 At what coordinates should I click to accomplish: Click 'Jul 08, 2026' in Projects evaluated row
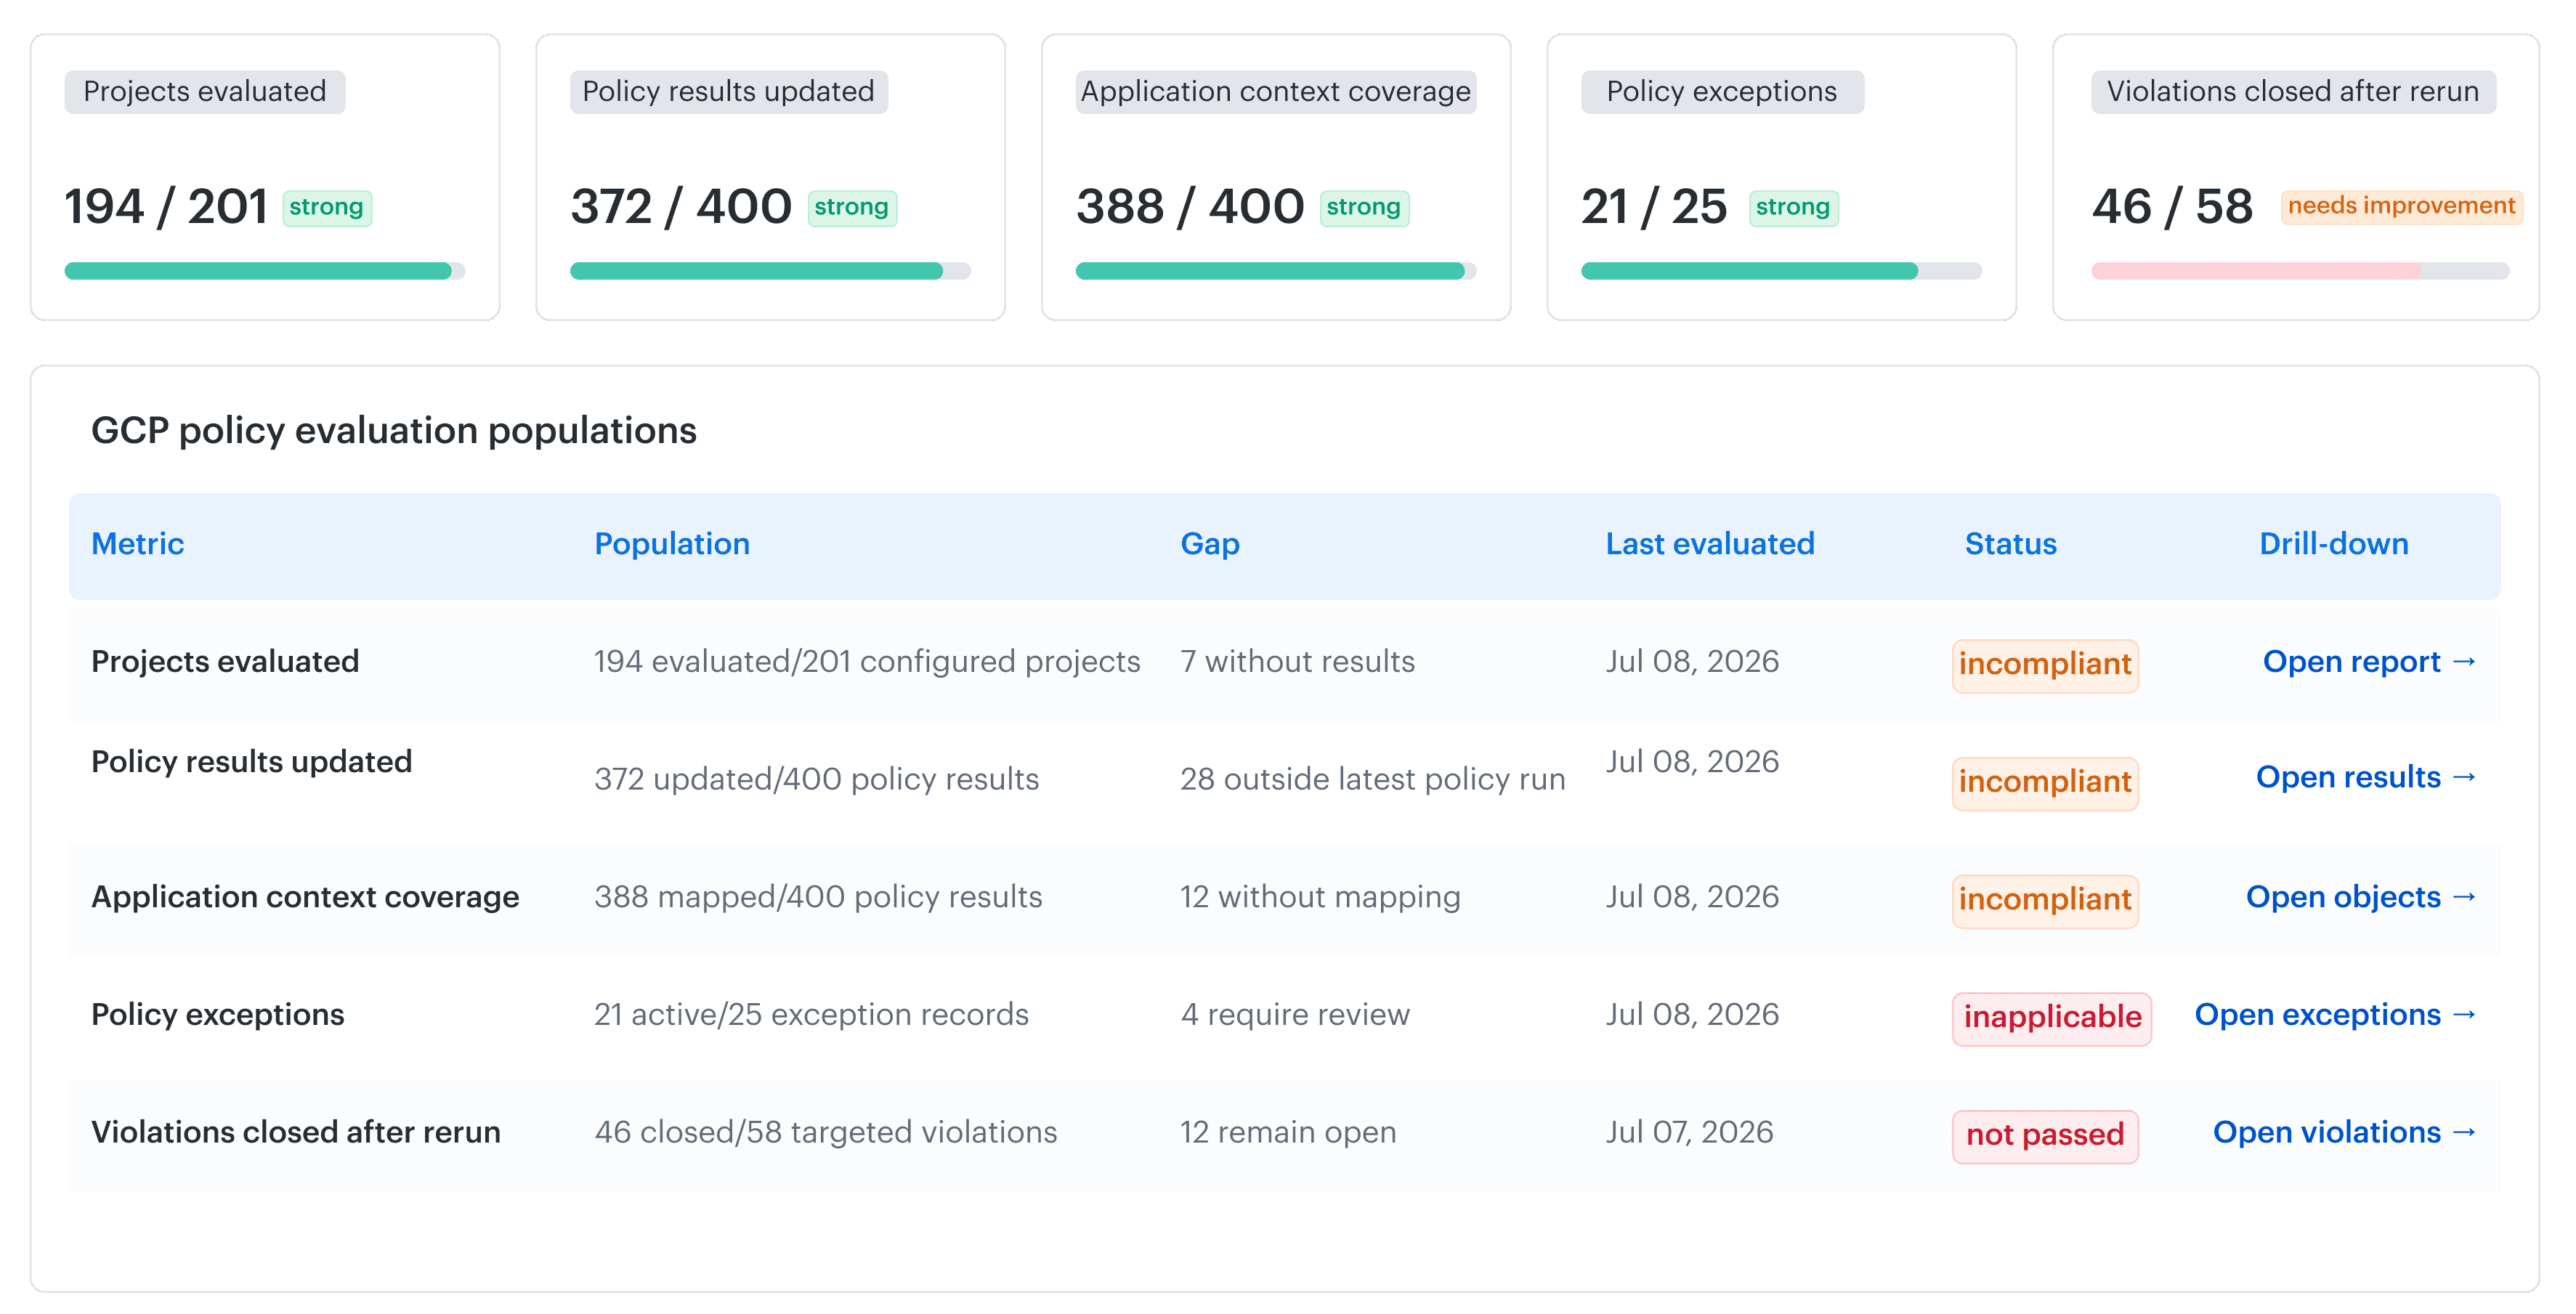[1692, 662]
